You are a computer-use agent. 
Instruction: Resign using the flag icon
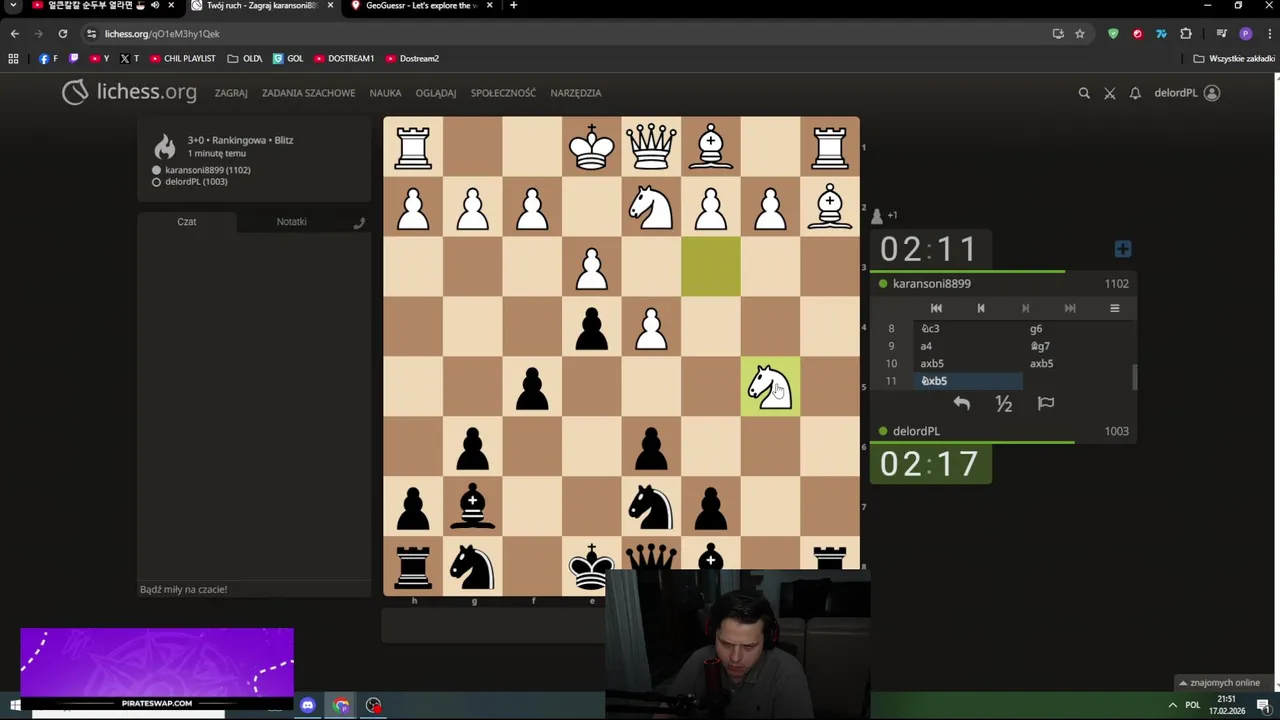[x=1046, y=403]
